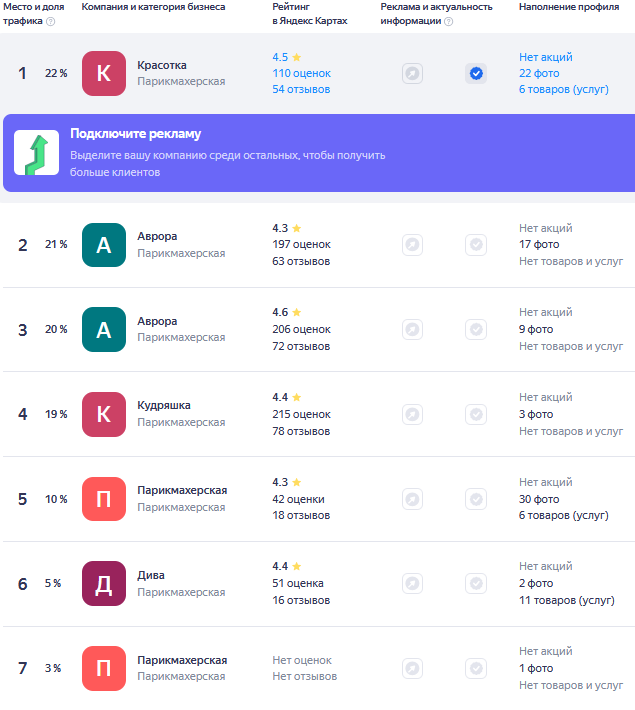Click the advertising icon in the 'Нет оценок' row

[x=412, y=668]
